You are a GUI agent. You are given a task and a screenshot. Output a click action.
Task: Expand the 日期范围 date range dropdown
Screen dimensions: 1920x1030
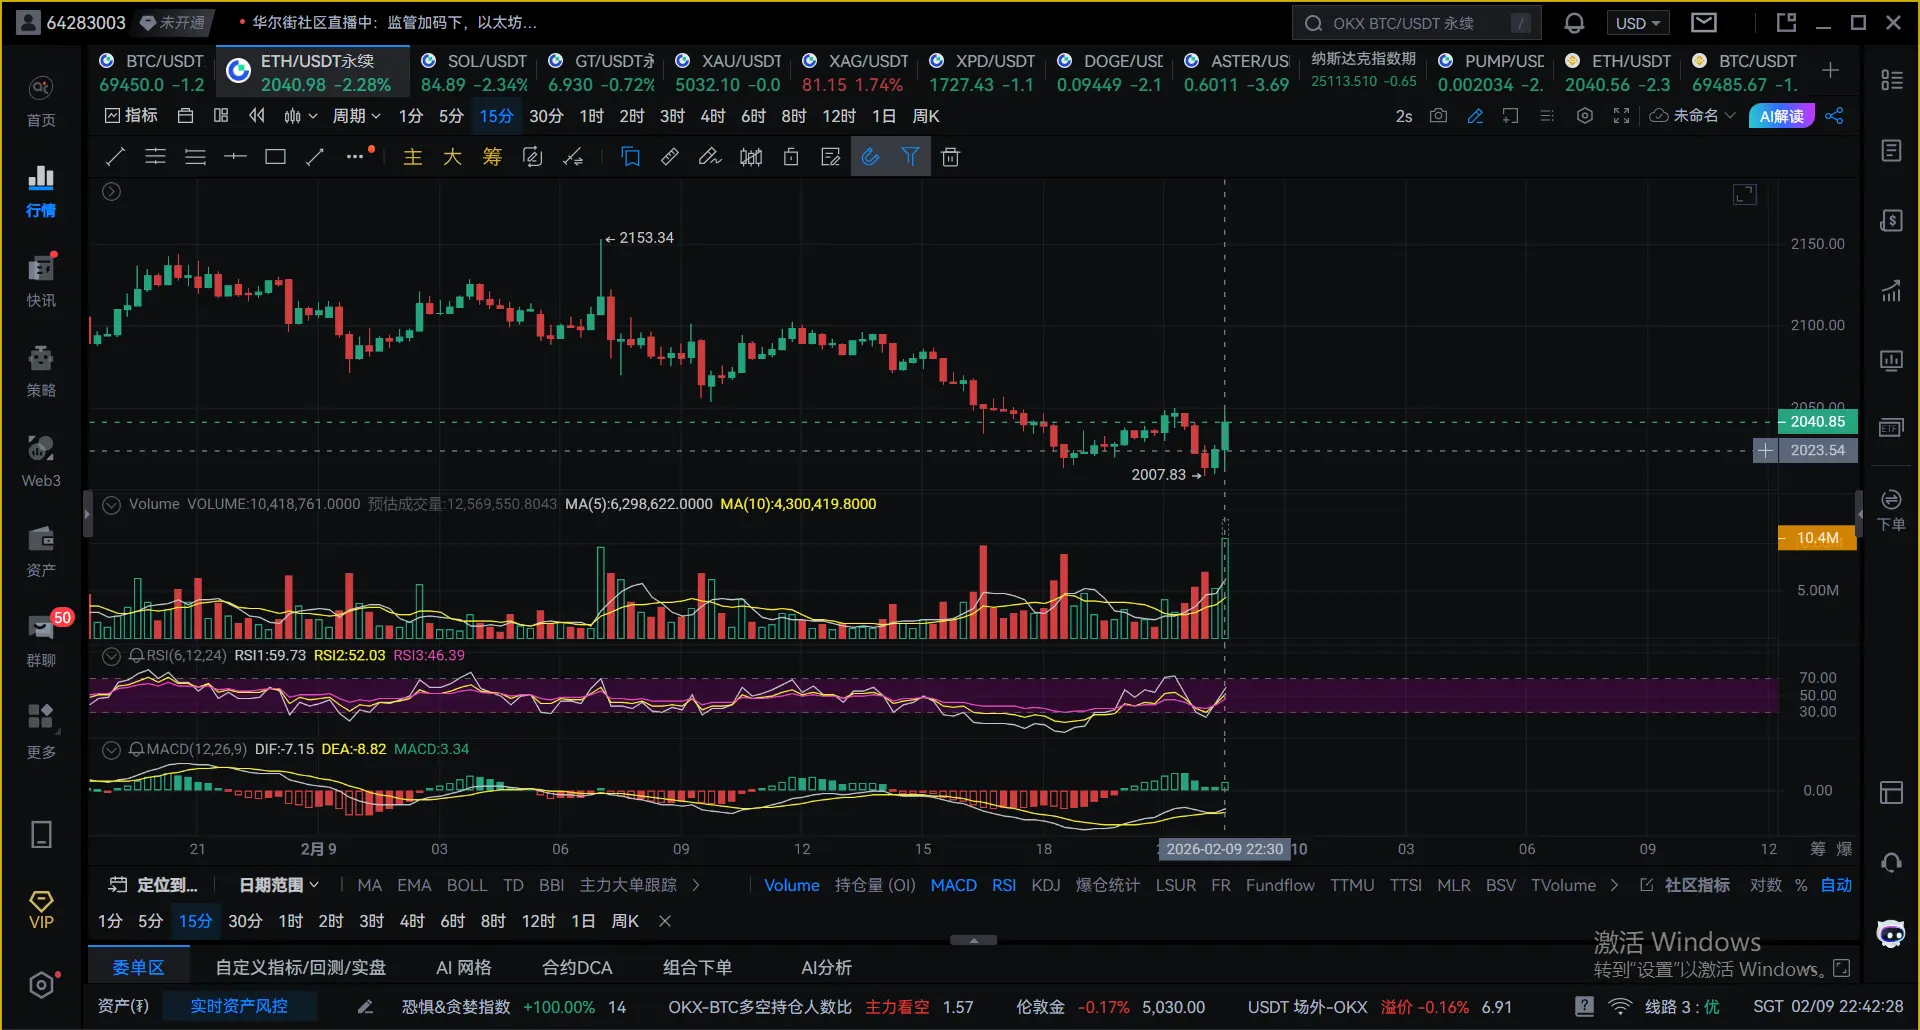(x=279, y=885)
